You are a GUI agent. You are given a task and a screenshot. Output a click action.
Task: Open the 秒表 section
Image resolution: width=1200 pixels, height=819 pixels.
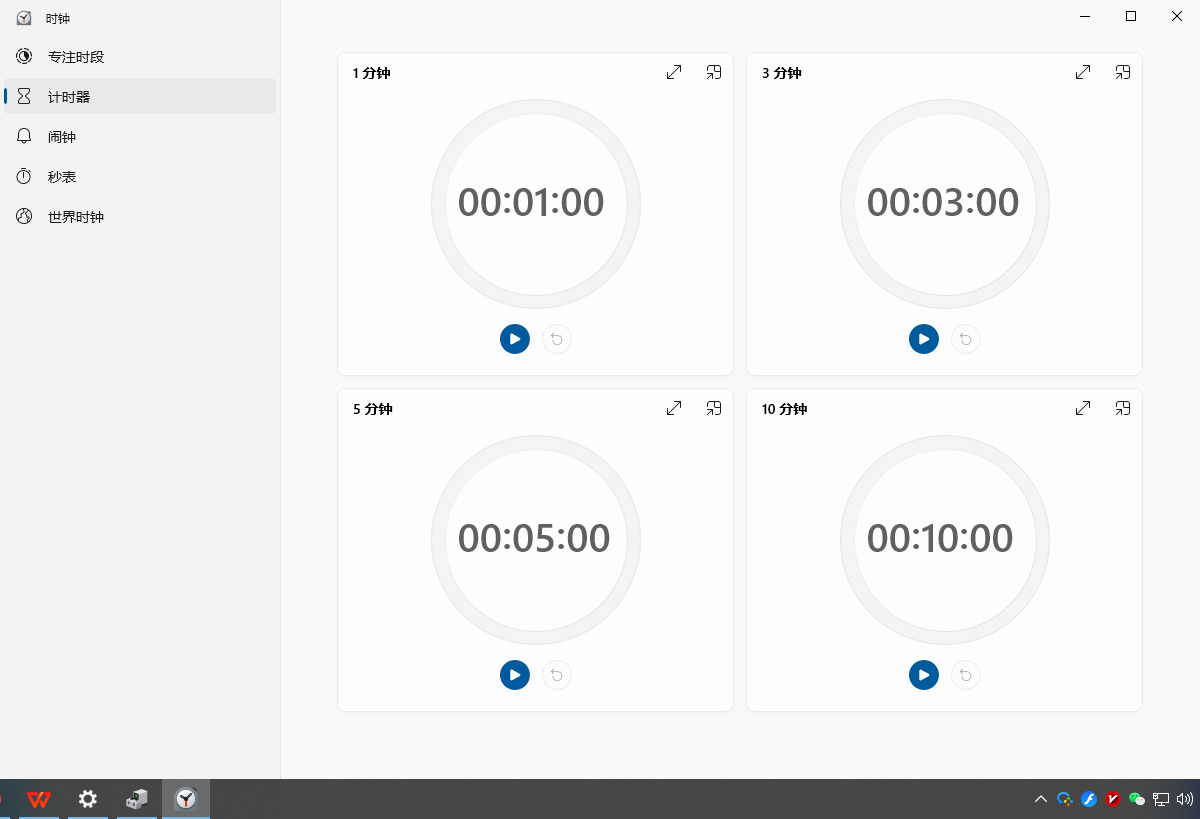click(140, 177)
